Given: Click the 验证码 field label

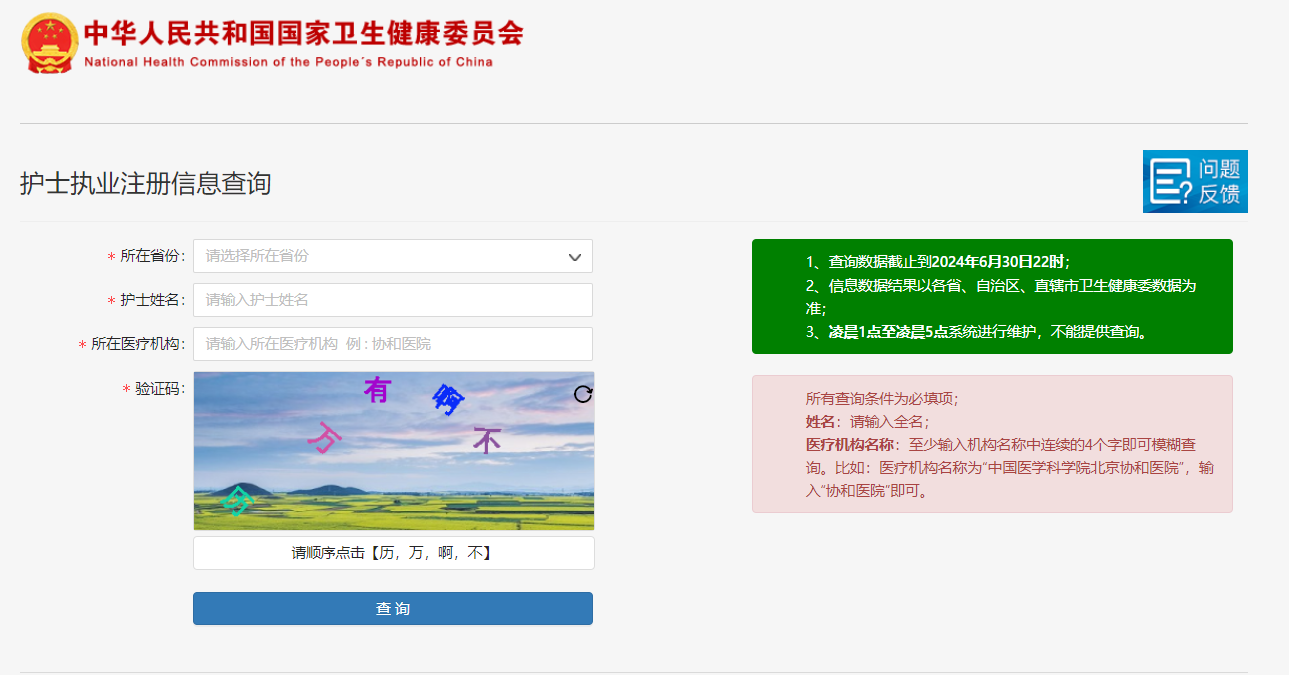Looking at the screenshot, I should 160,389.
